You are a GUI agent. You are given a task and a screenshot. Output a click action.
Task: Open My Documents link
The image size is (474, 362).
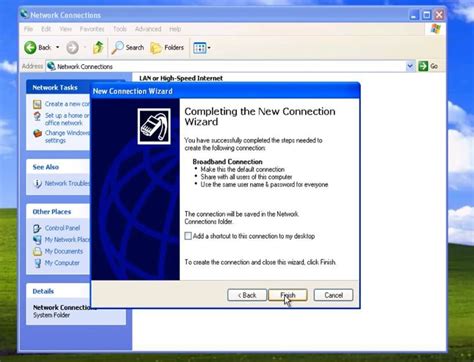[x=64, y=251]
